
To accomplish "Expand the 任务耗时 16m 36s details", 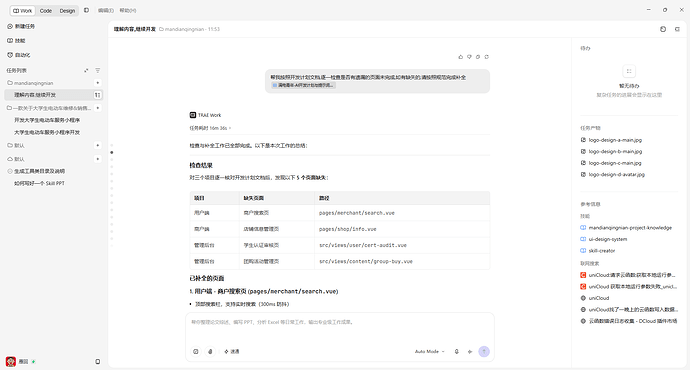I will click(210, 128).
